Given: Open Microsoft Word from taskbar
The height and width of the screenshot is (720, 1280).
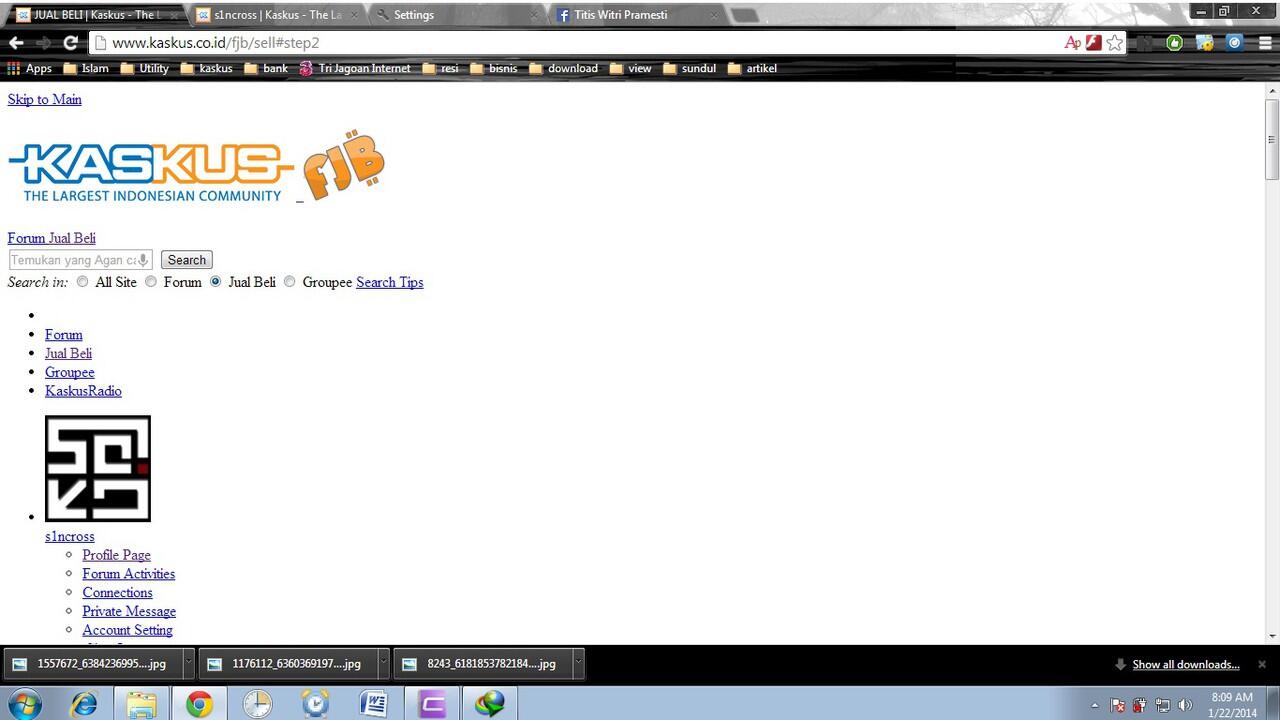Looking at the screenshot, I should 373,704.
